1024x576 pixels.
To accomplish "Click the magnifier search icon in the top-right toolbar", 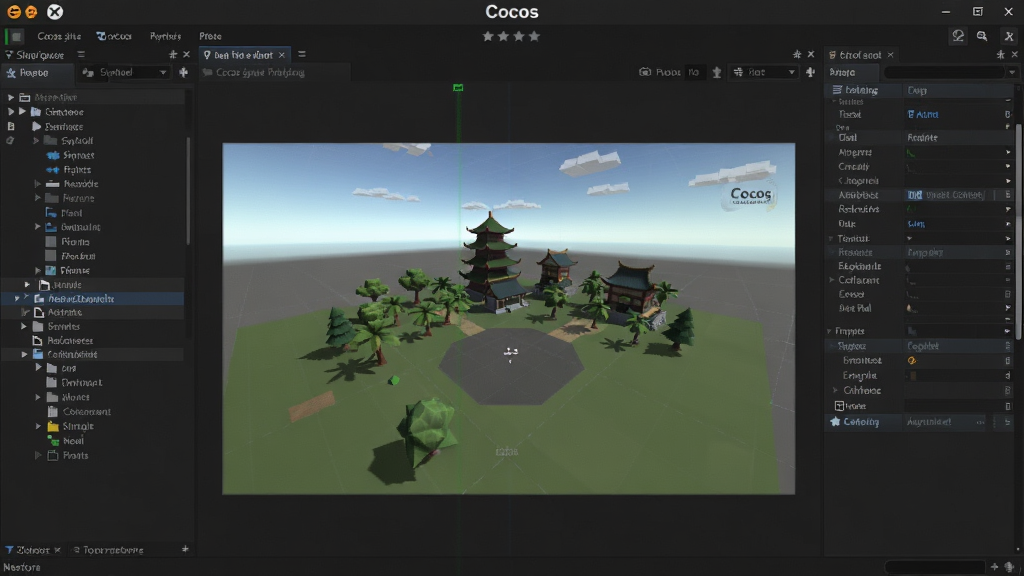I will [x=982, y=36].
